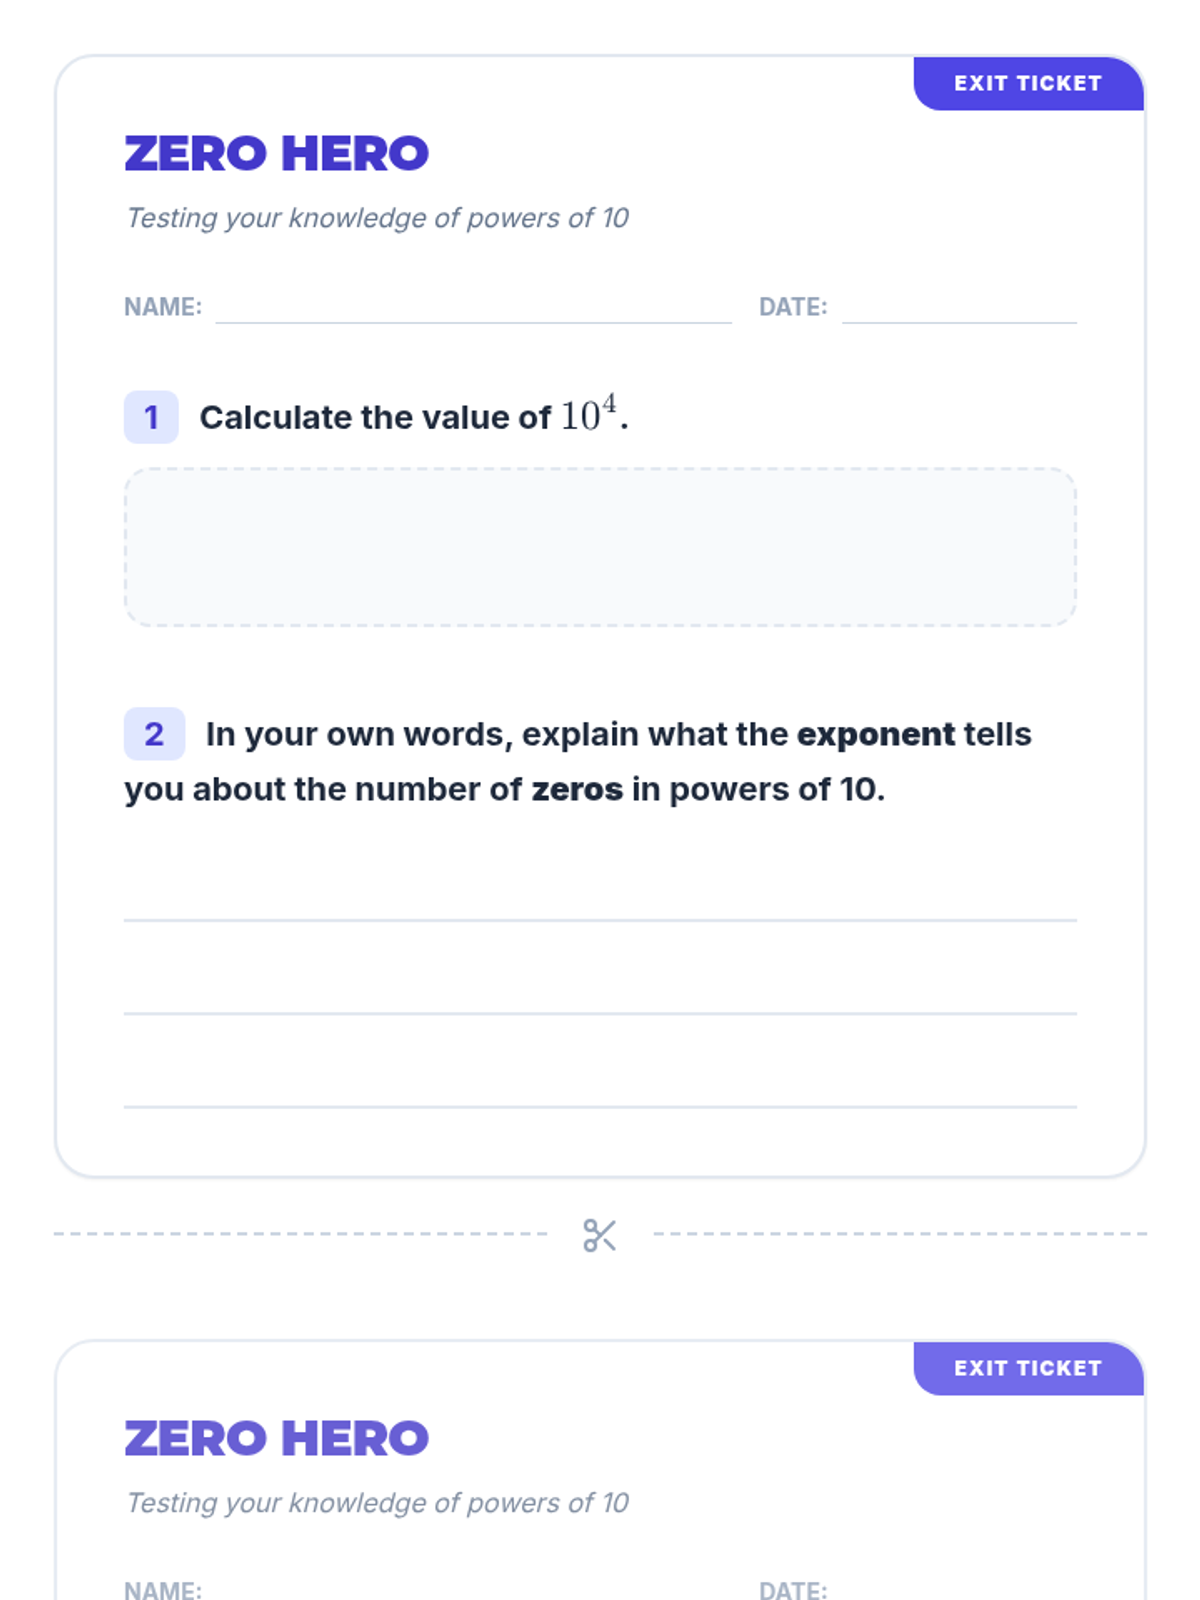The height and width of the screenshot is (1600, 1200).
Task: Click the top ticket's subtitle about powers of 10
Action: (377, 218)
